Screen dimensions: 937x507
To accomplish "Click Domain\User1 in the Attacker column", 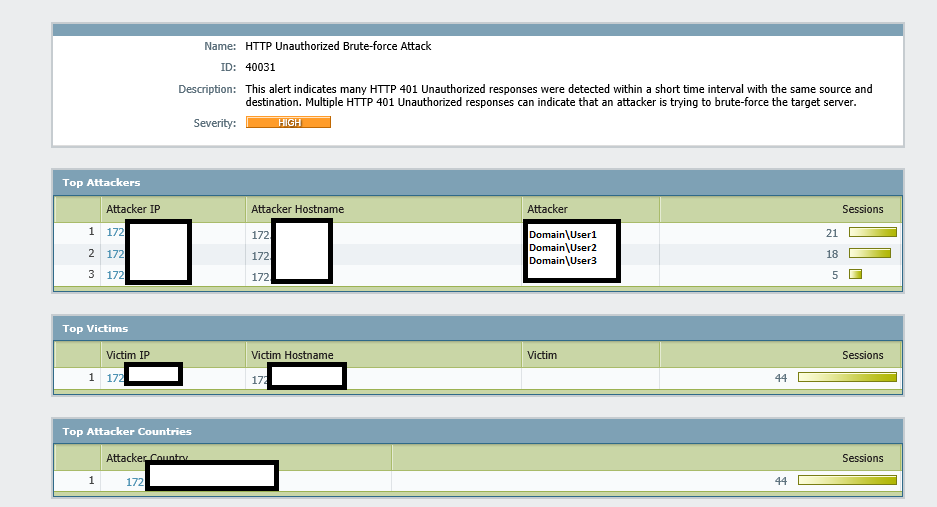I will point(563,234).
